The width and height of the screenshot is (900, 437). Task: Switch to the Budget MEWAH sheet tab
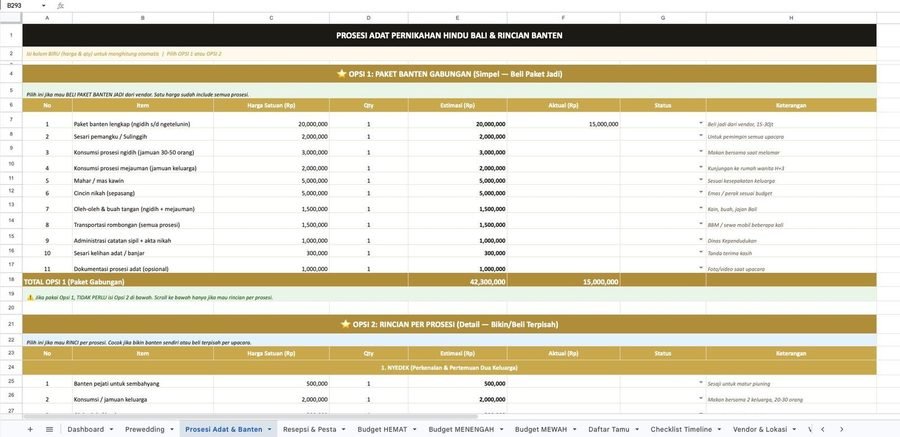coord(541,430)
